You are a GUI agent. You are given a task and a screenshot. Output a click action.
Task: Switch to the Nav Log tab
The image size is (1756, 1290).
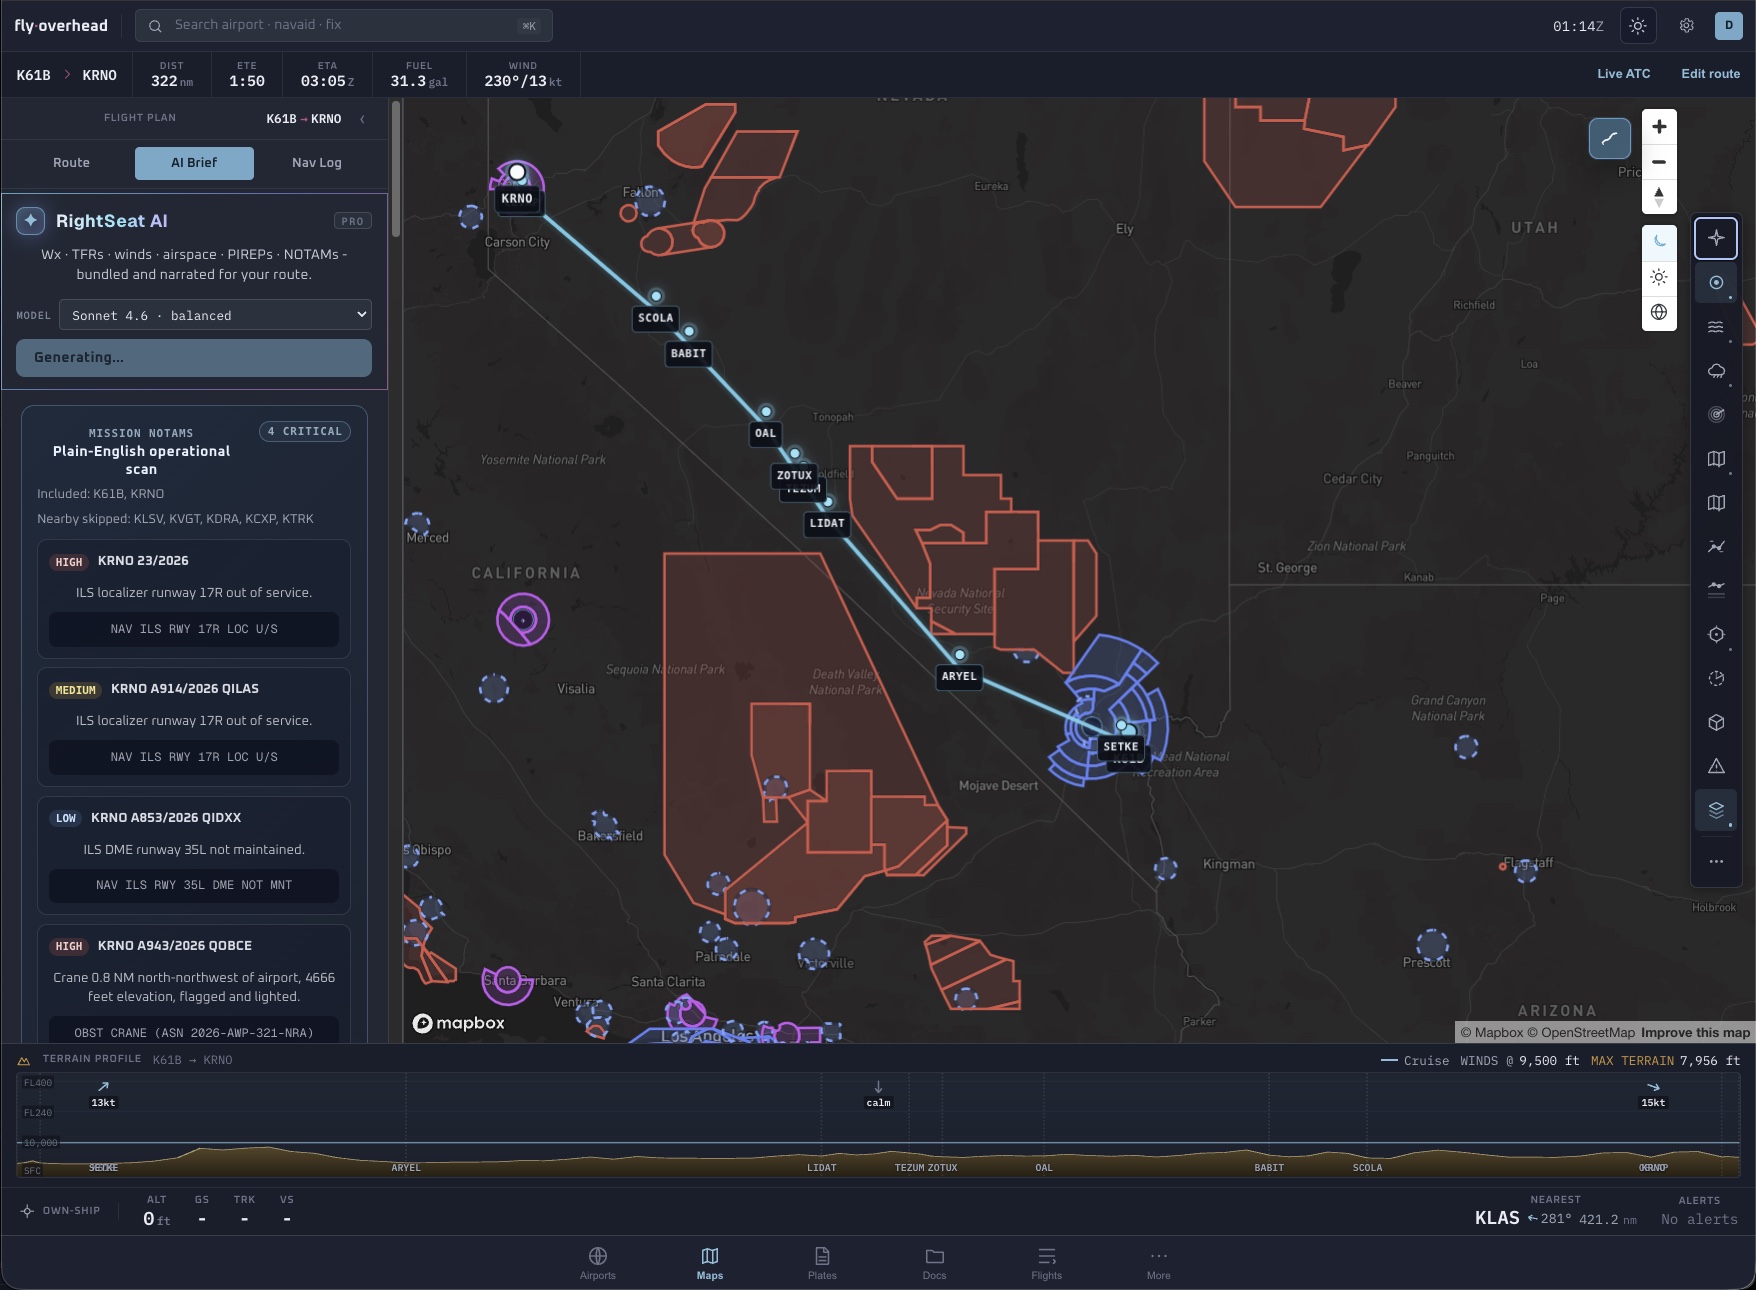point(317,163)
